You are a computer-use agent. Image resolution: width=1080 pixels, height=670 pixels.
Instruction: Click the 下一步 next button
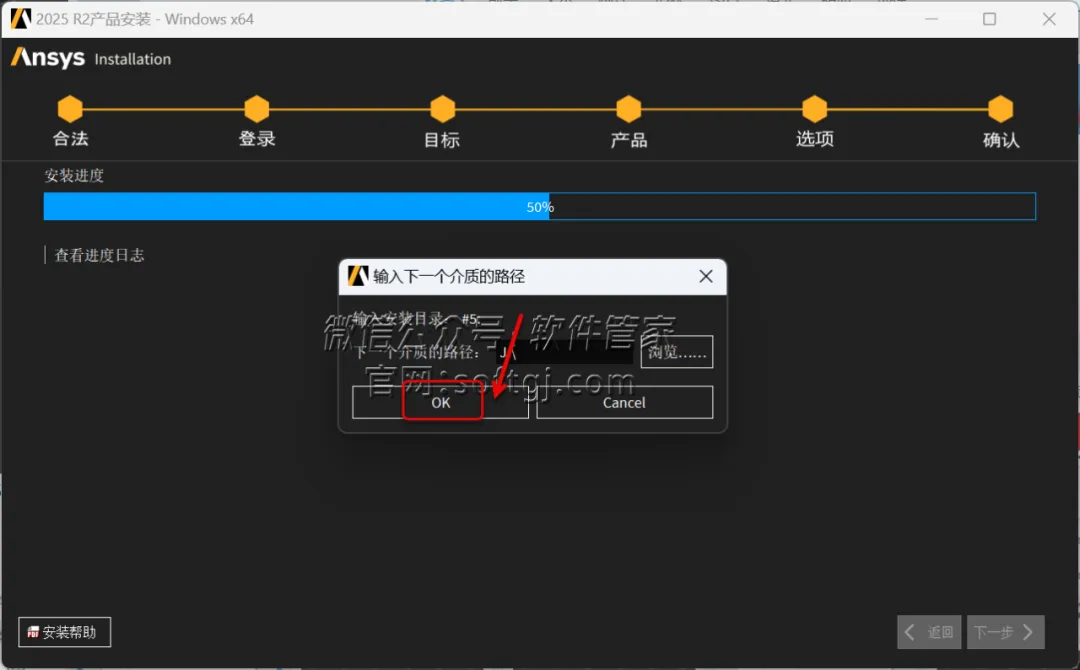(1006, 632)
